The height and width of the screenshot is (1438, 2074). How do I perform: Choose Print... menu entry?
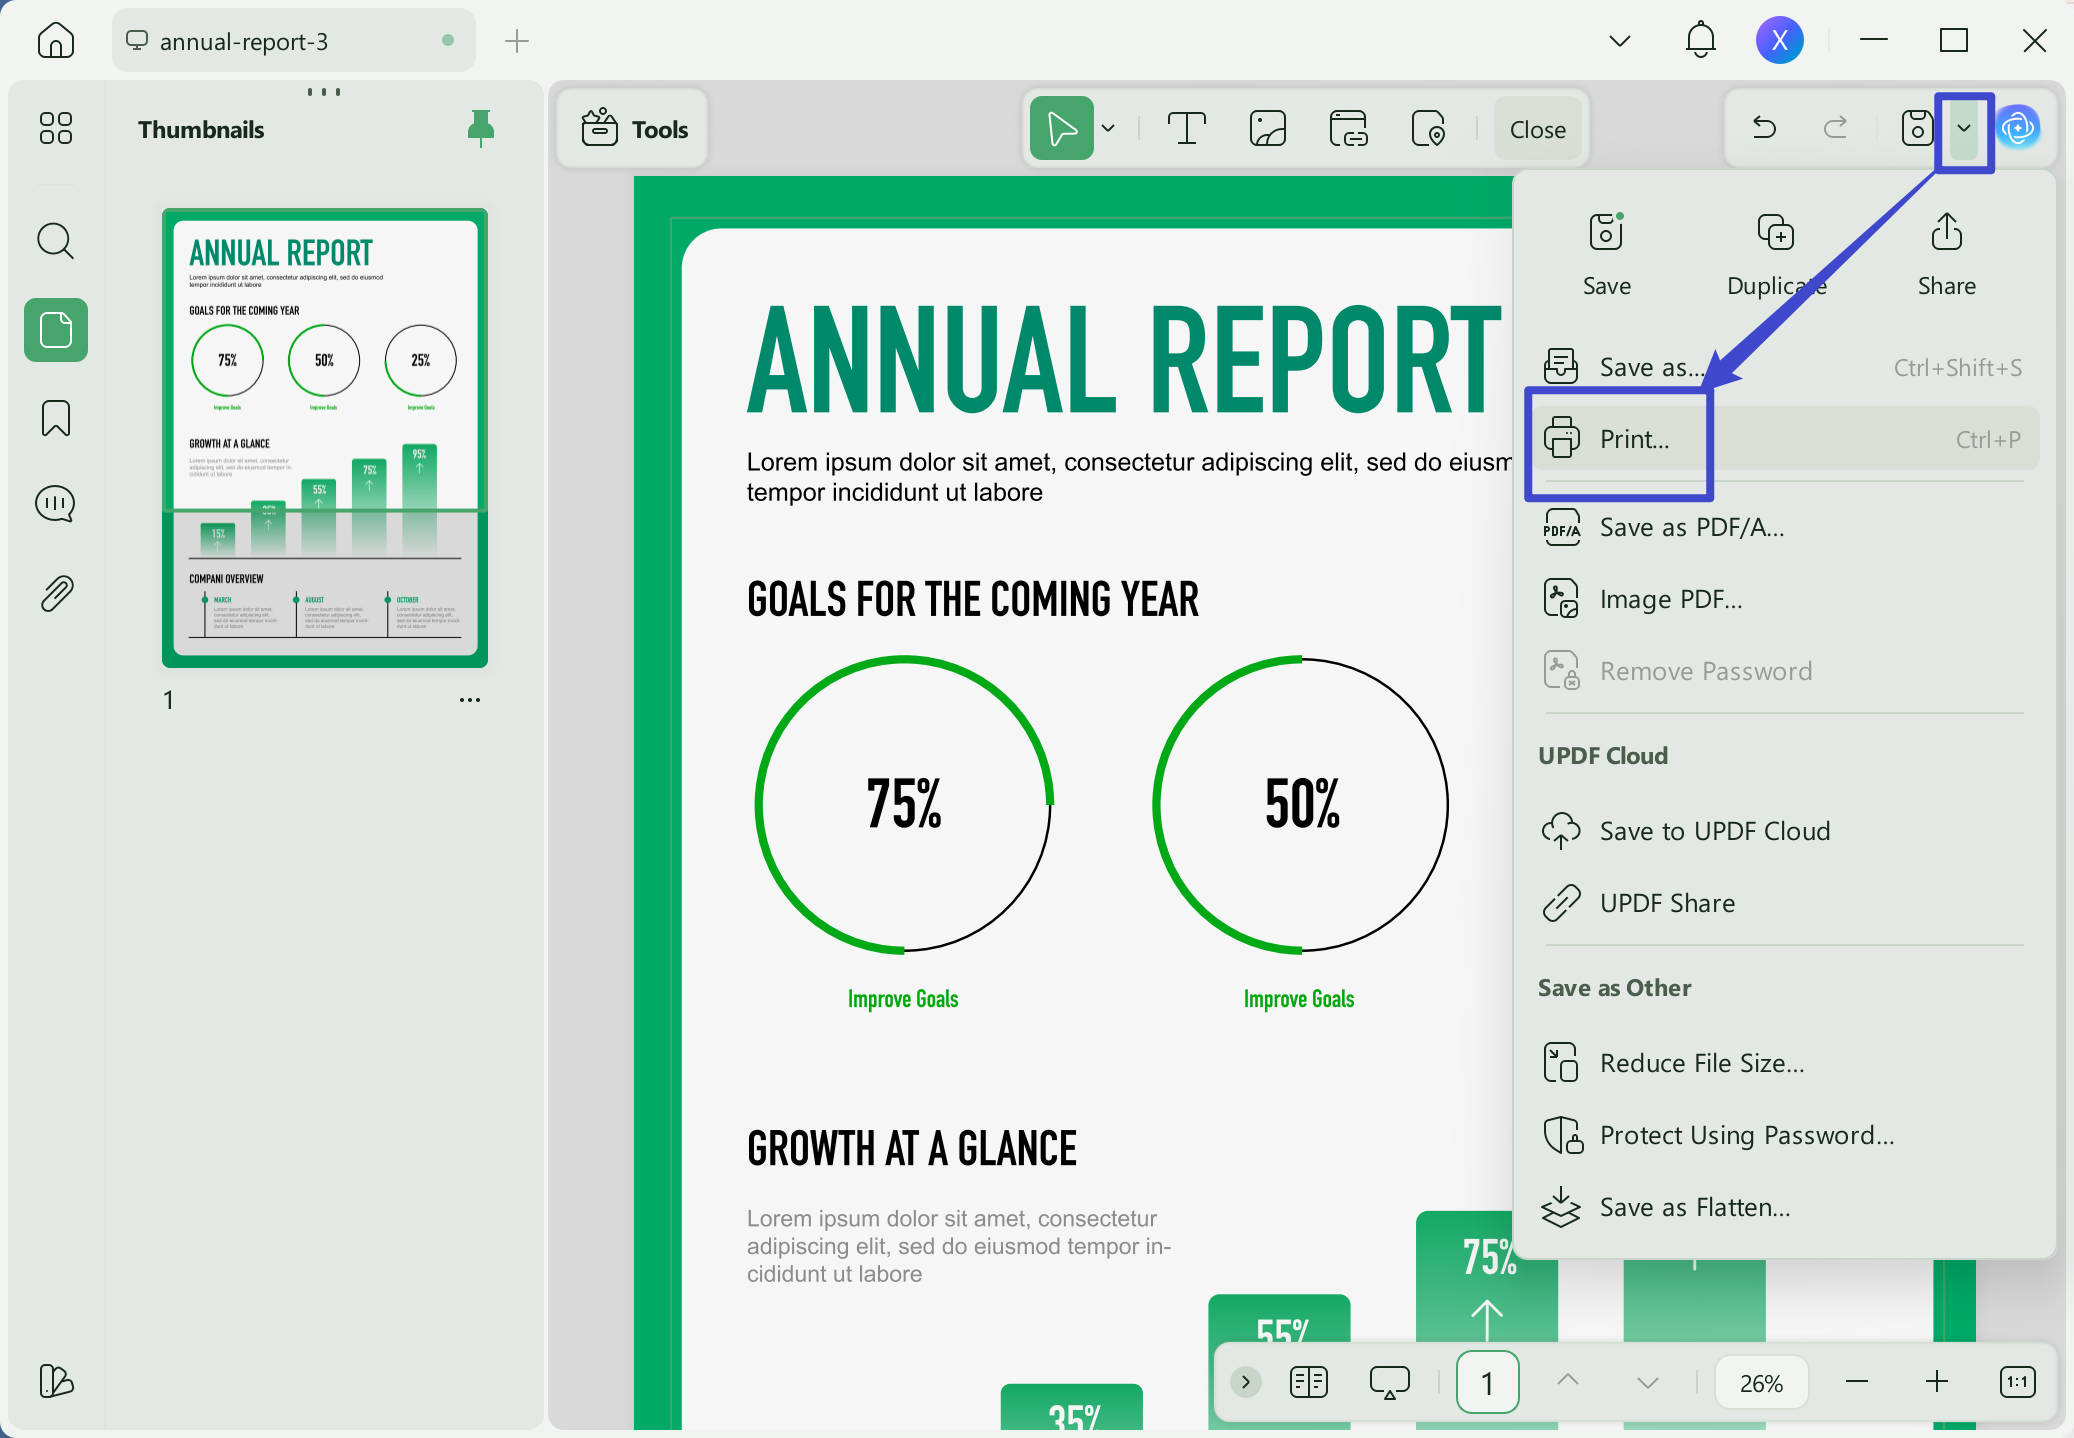tap(1784, 439)
